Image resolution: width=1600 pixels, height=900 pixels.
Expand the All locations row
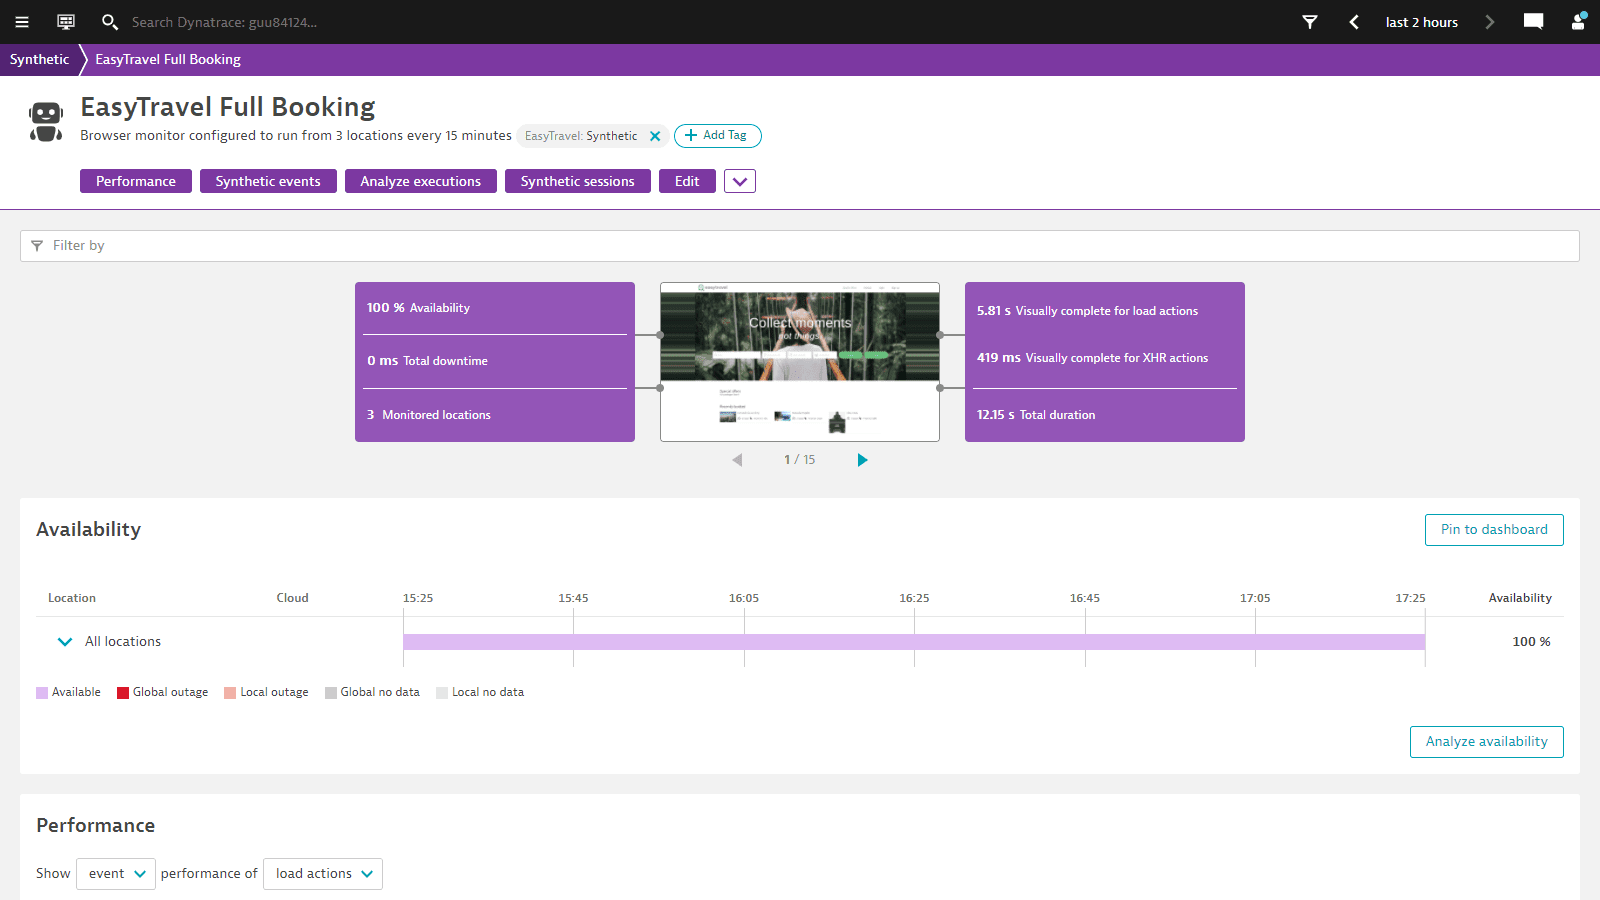pos(65,642)
